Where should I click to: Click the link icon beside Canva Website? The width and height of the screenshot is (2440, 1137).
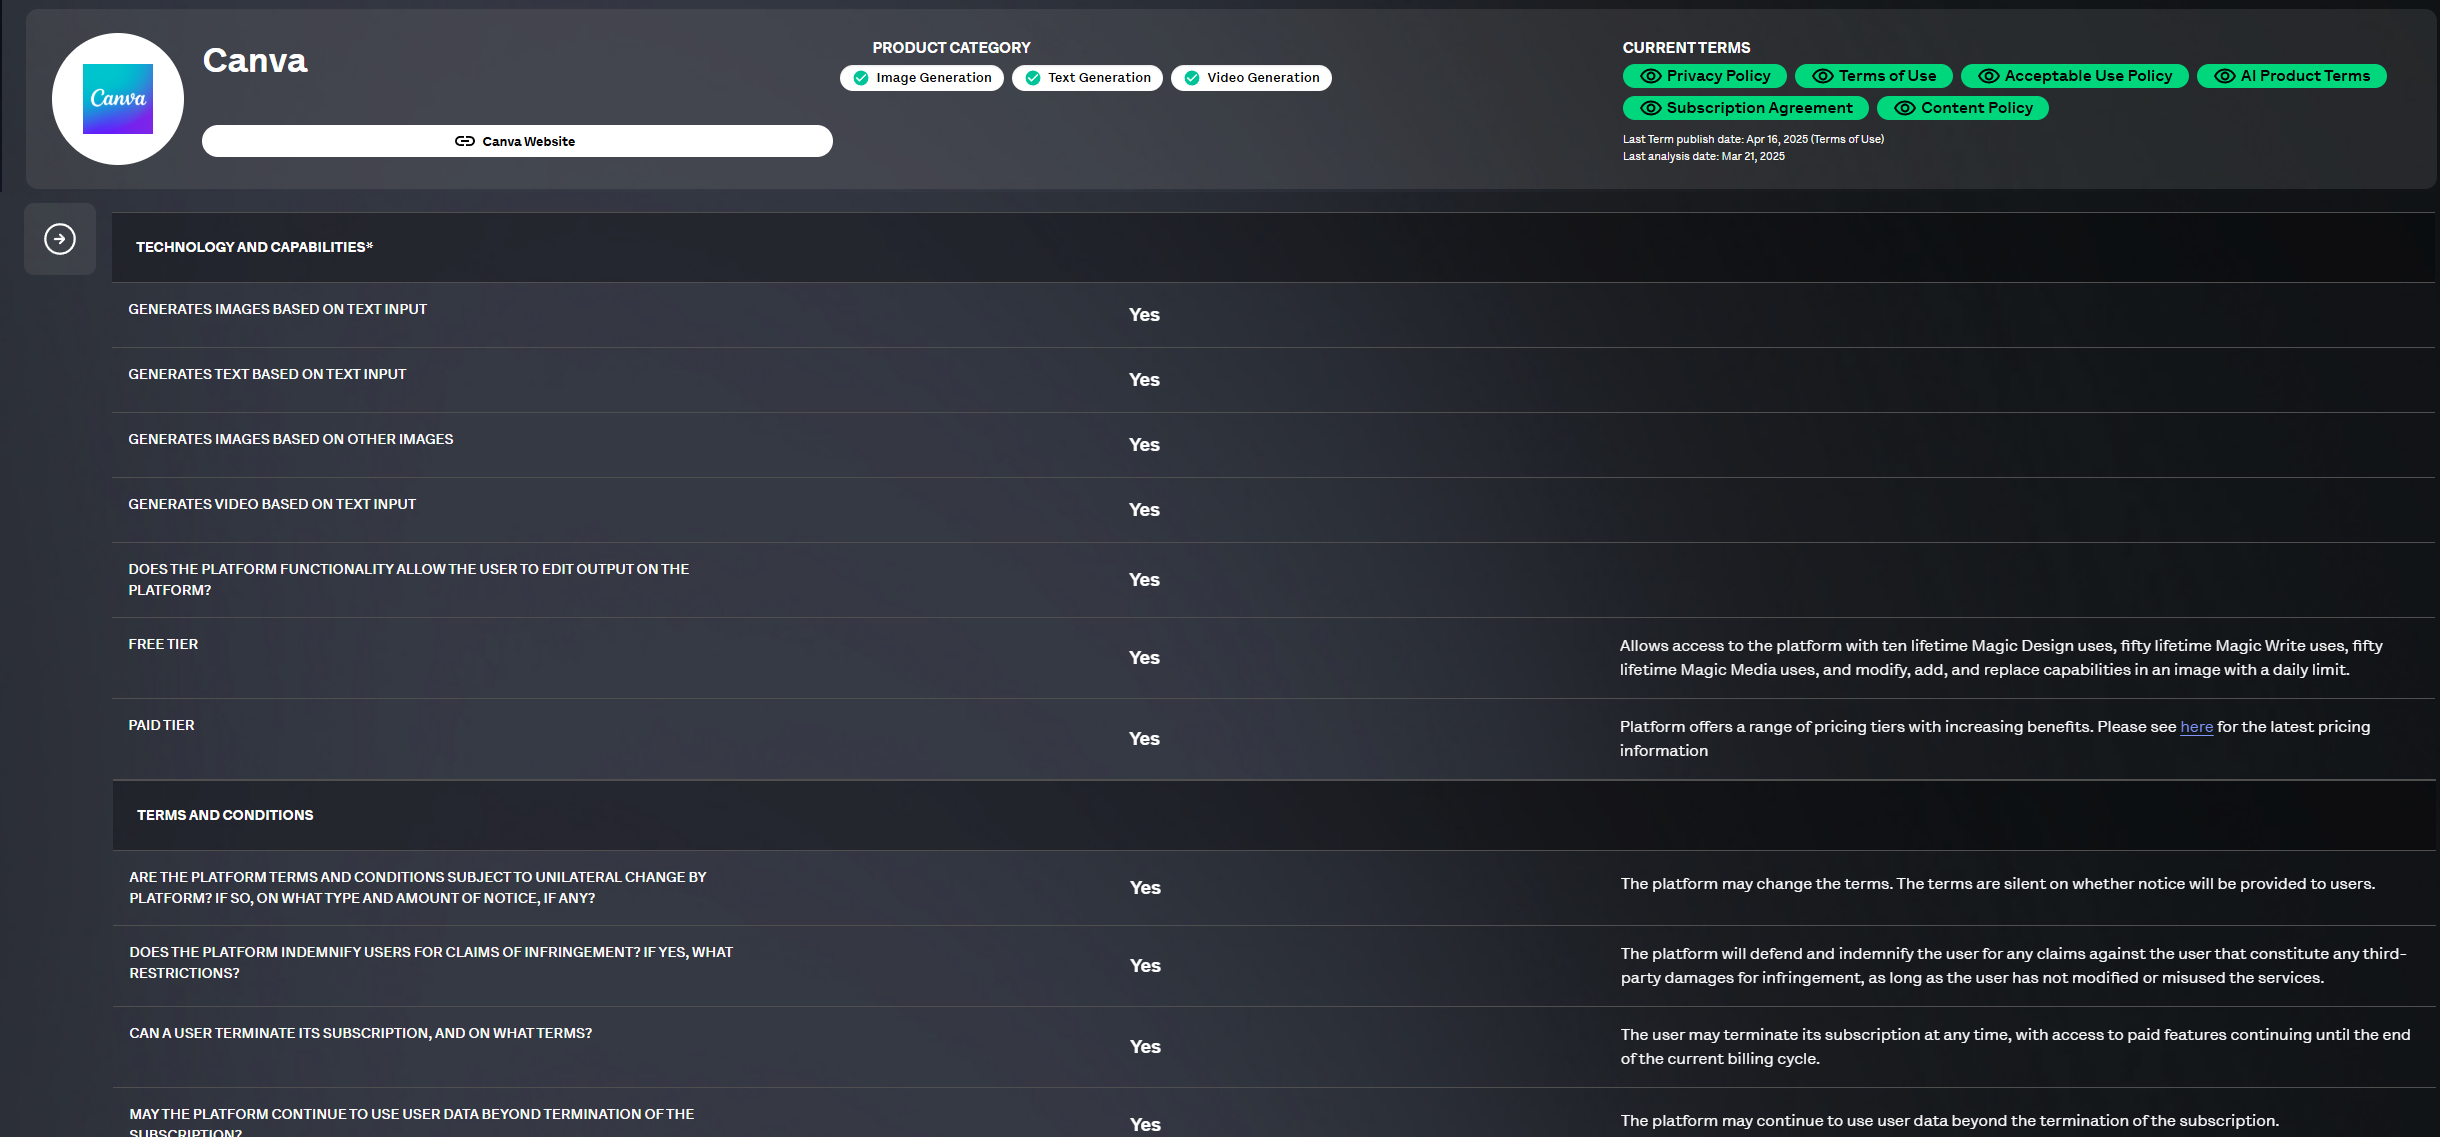(464, 141)
